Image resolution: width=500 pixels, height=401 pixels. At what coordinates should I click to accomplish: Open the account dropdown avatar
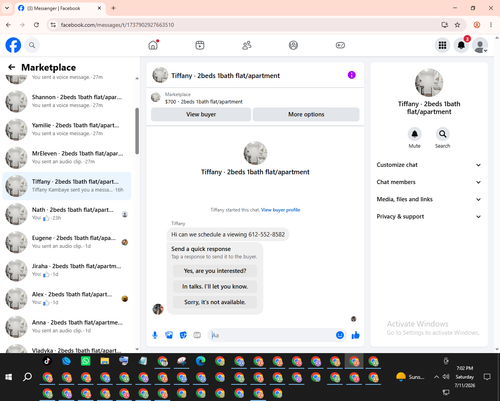pos(480,45)
